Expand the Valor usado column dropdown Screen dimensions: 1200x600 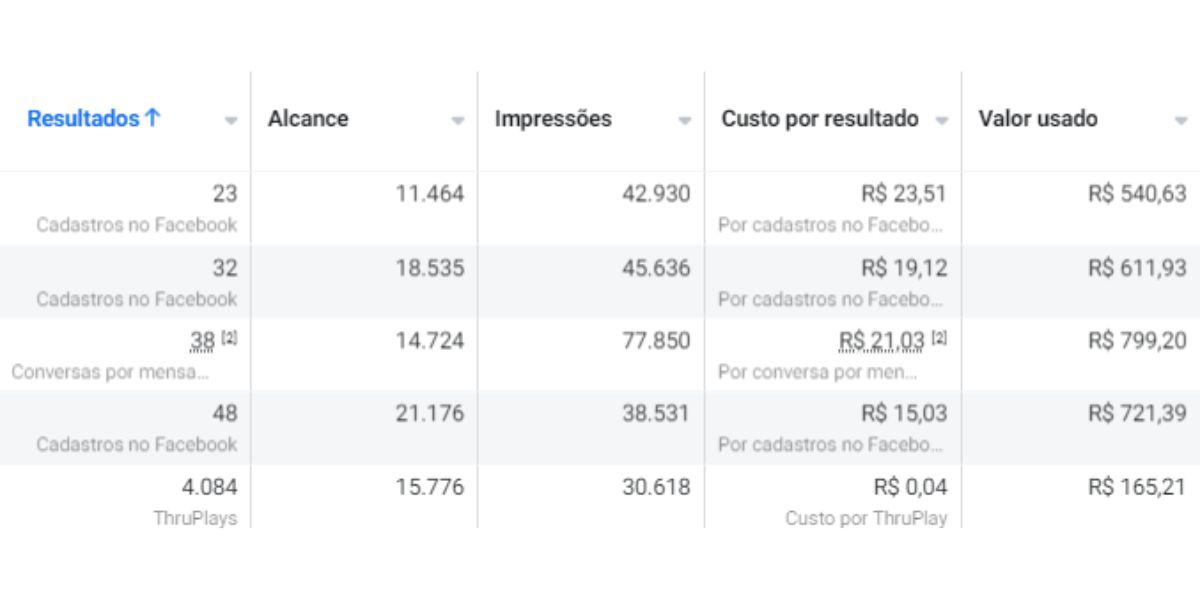click(x=1180, y=121)
